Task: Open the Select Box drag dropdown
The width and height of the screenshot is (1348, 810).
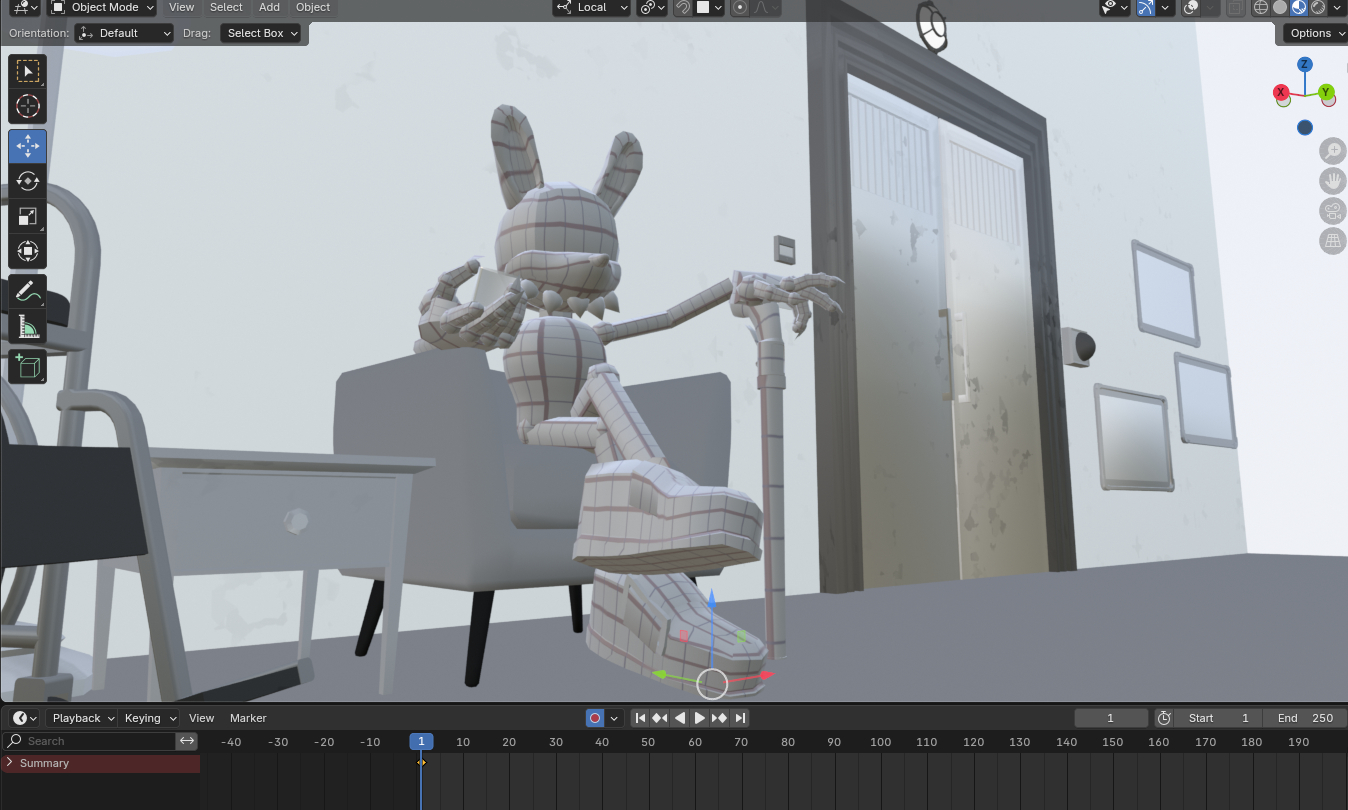Action: tap(262, 33)
